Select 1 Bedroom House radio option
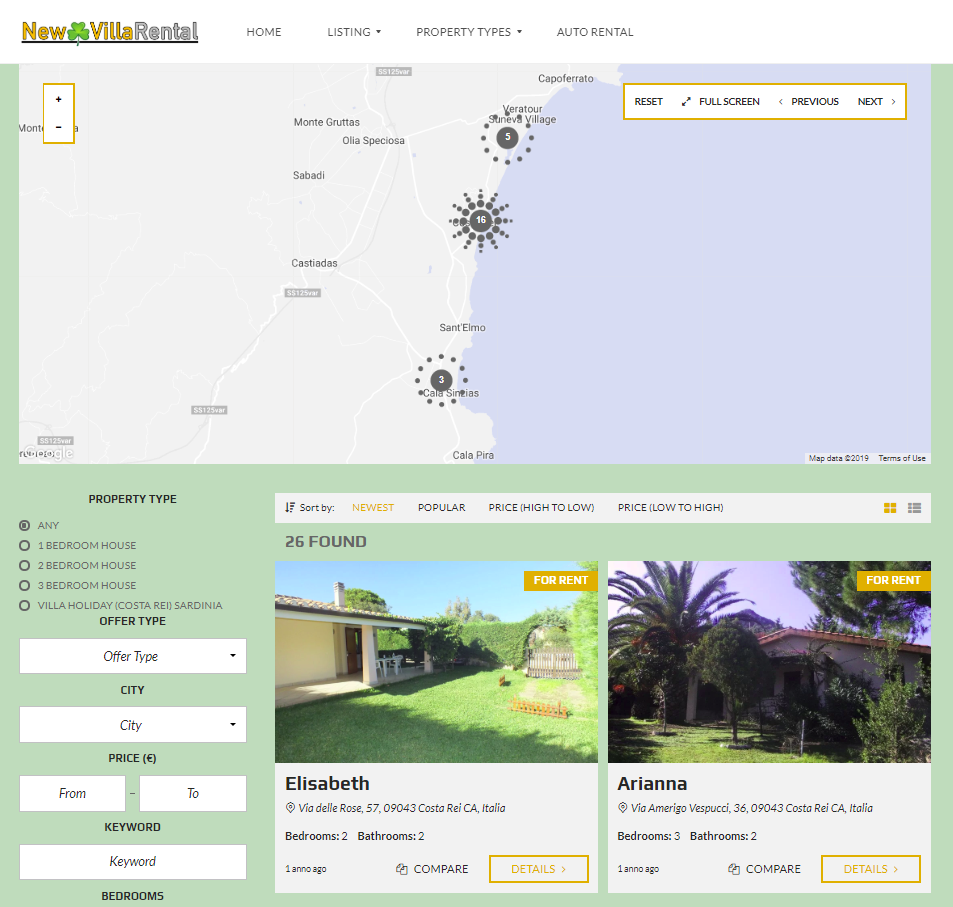 (24, 545)
